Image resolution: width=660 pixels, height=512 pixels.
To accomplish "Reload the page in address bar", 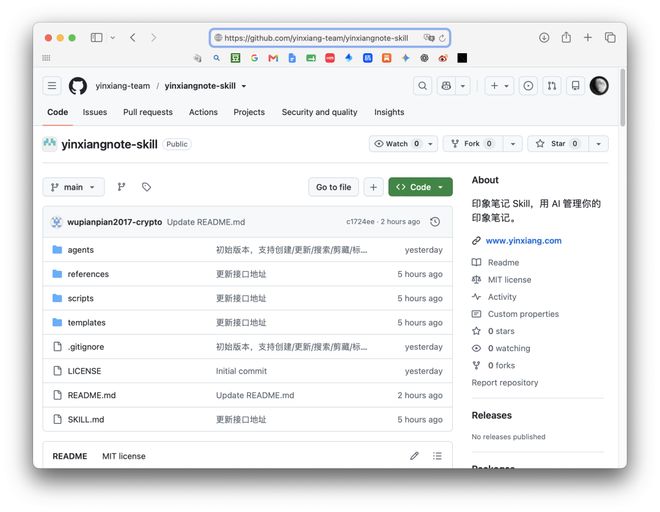I will coord(442,38).
